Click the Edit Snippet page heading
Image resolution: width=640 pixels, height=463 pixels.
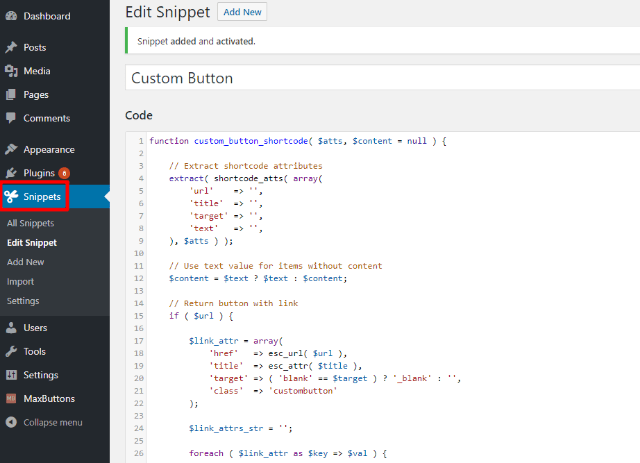[167, 12]
